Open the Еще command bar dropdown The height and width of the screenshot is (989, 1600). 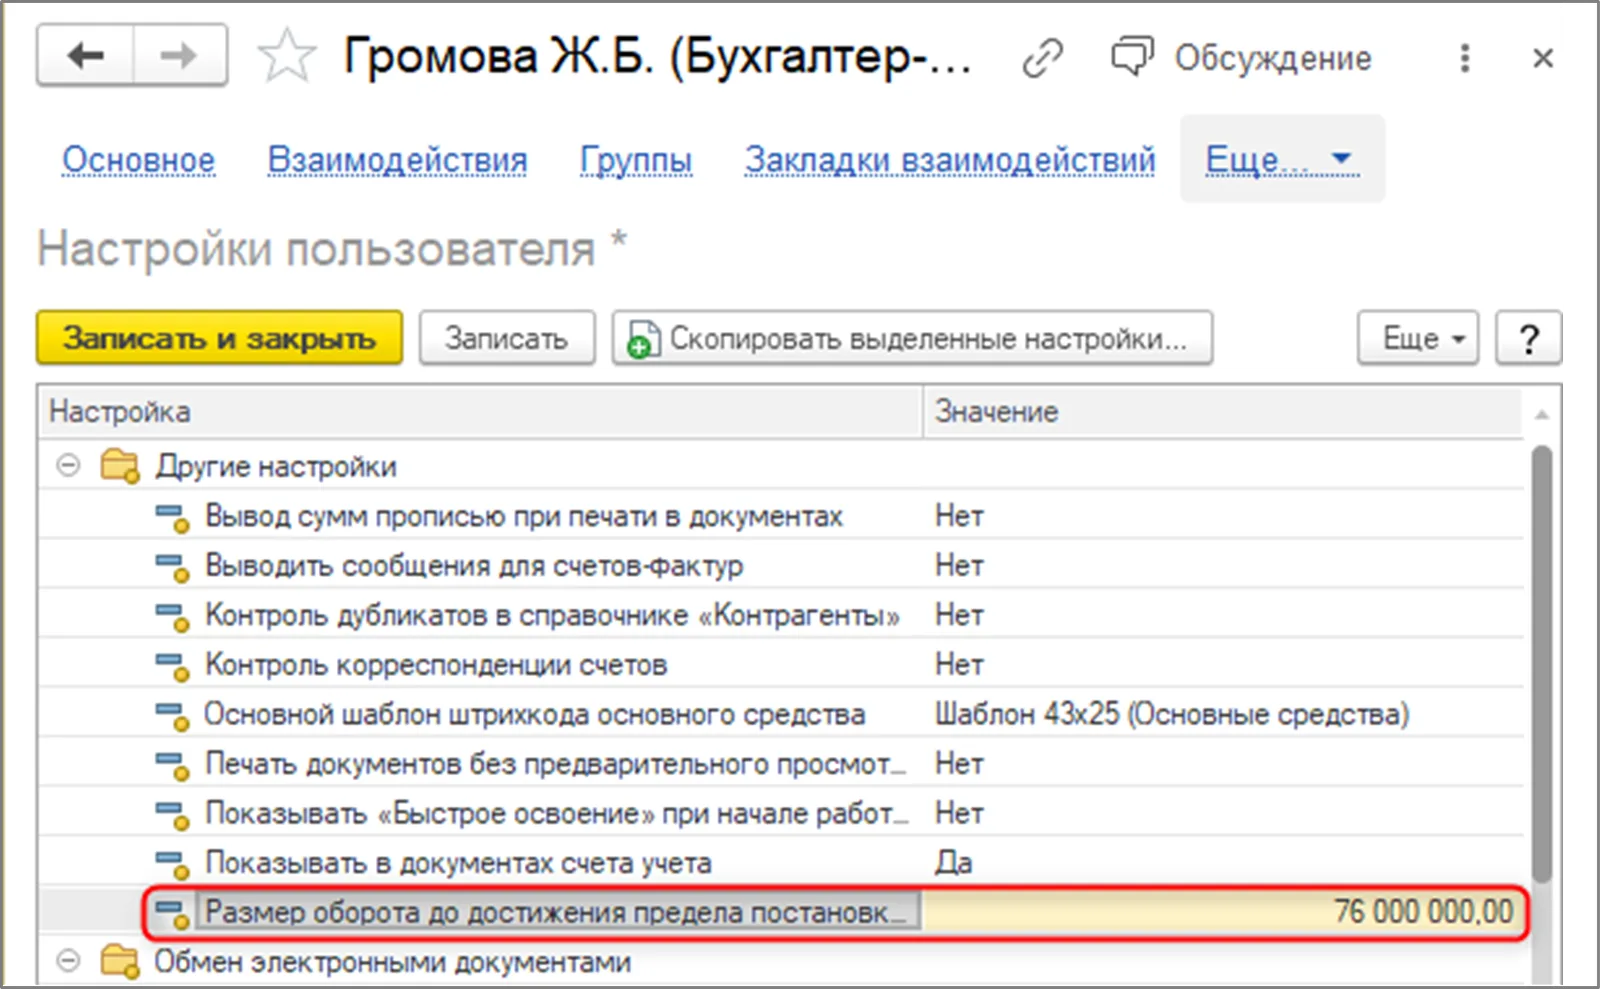pyautogui.click(x=1417, y=338)
